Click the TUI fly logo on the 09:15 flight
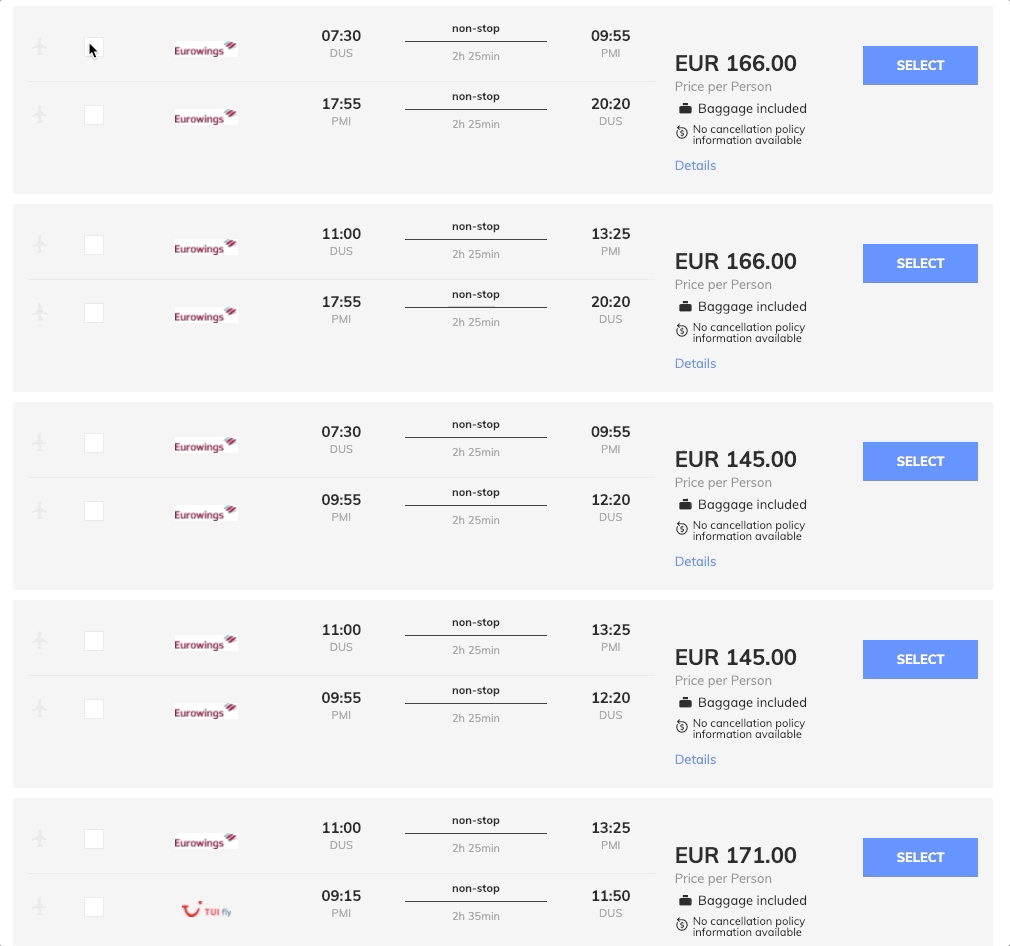This screenshot has width=1010, height=946. (x=206, y=910)
